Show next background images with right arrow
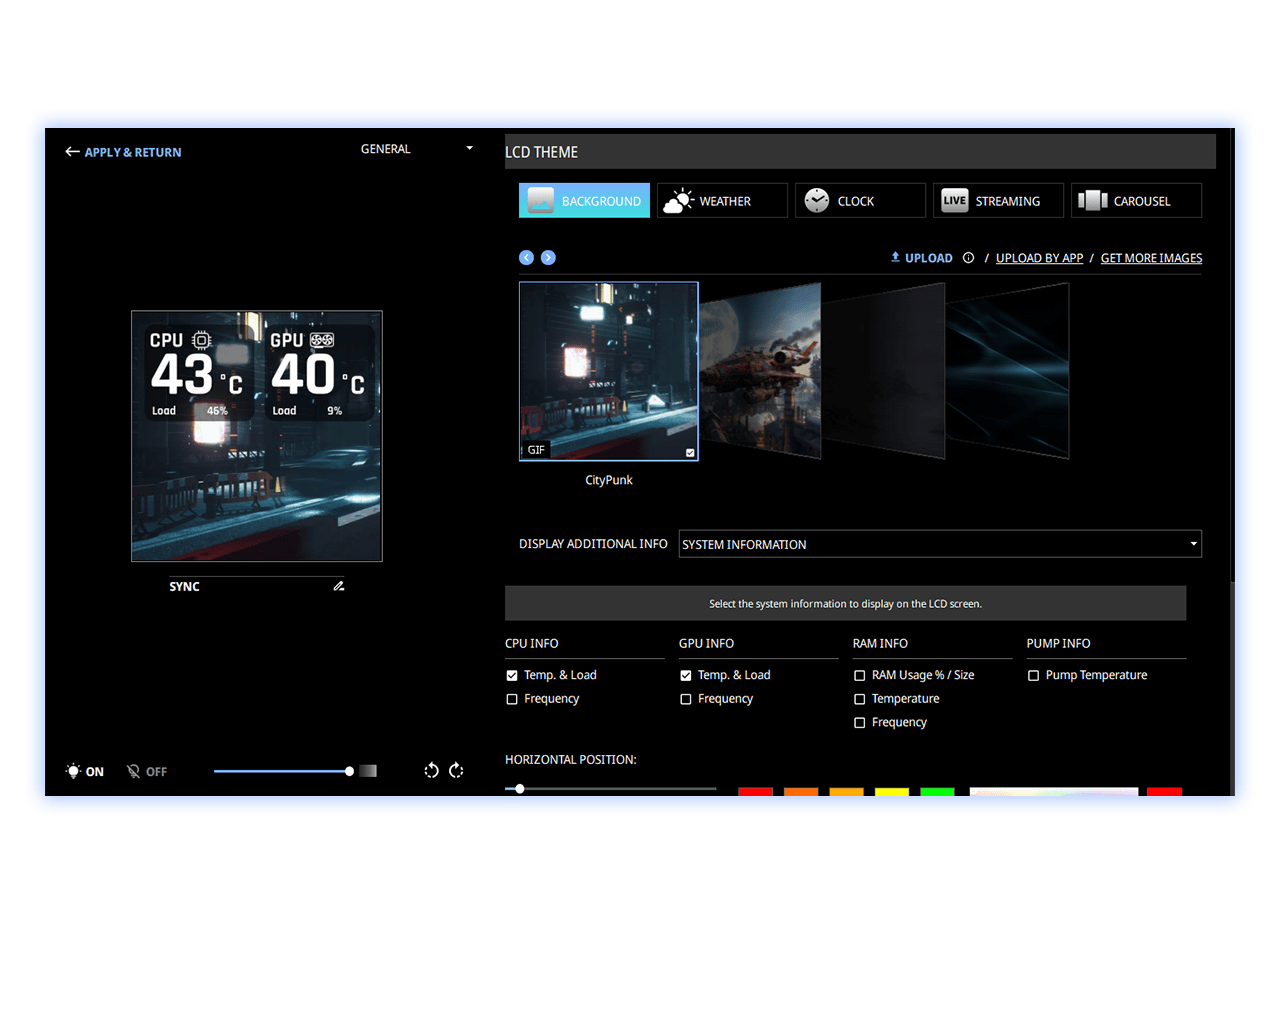Image resolution: width=1280 pixels, height=1016 pixels. tap(548, 258)
